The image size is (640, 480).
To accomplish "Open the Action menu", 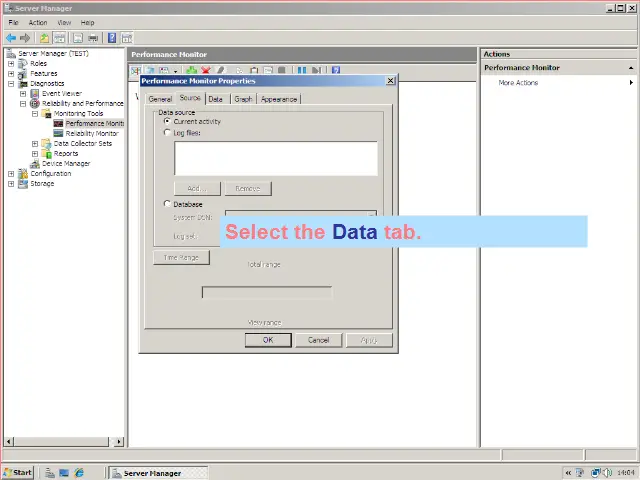I will [38, 22].
